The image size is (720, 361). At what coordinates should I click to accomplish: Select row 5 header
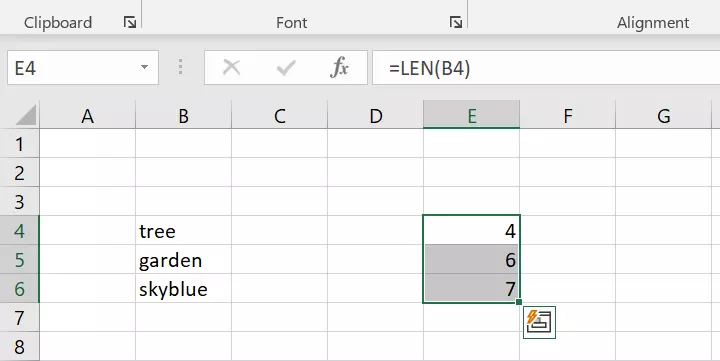pyautogui.click(x=19, y=259)
